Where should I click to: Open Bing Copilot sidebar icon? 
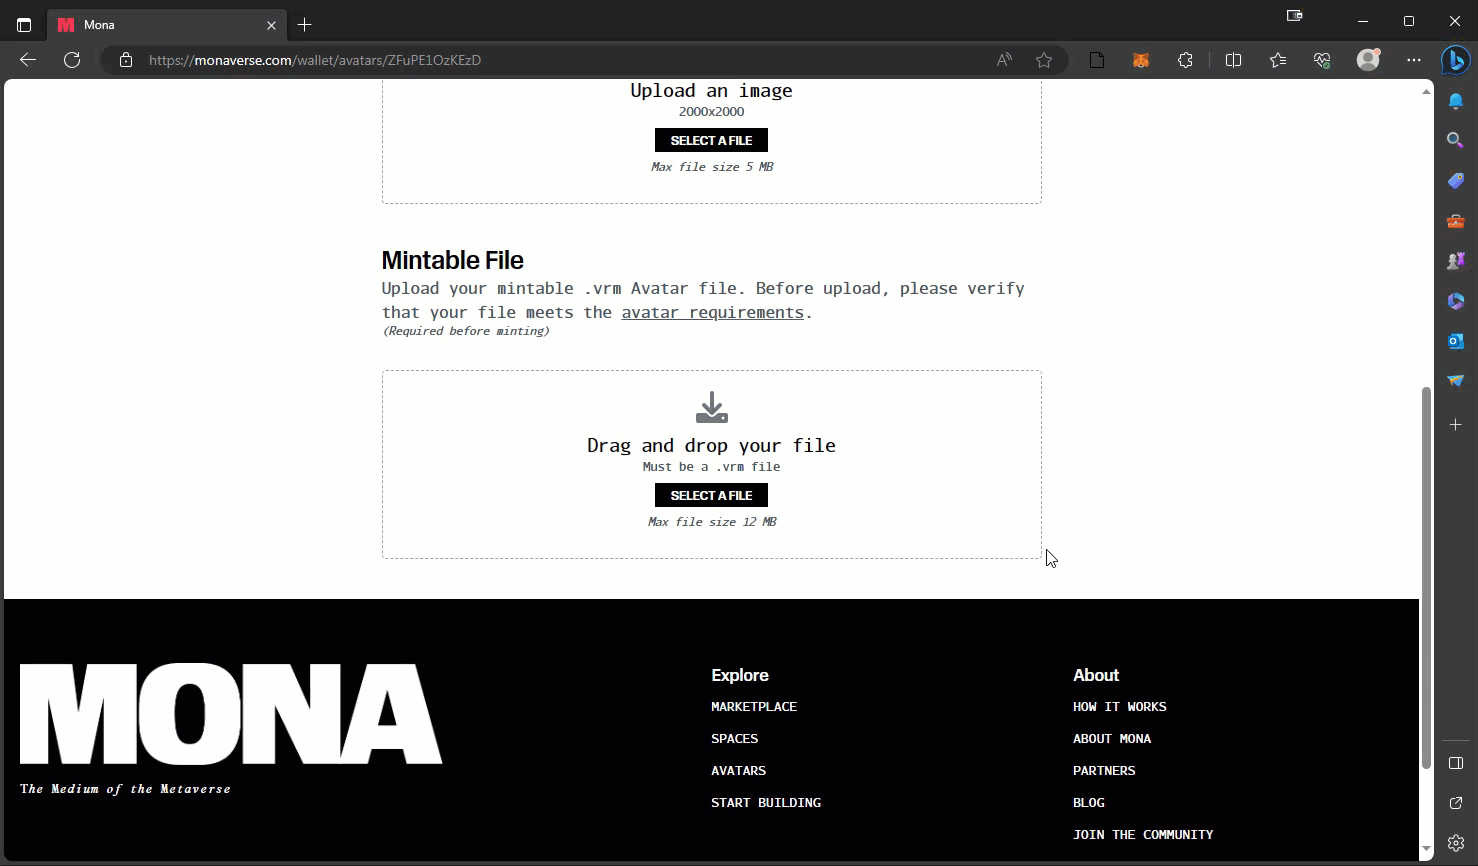[x=1455, y=61]
